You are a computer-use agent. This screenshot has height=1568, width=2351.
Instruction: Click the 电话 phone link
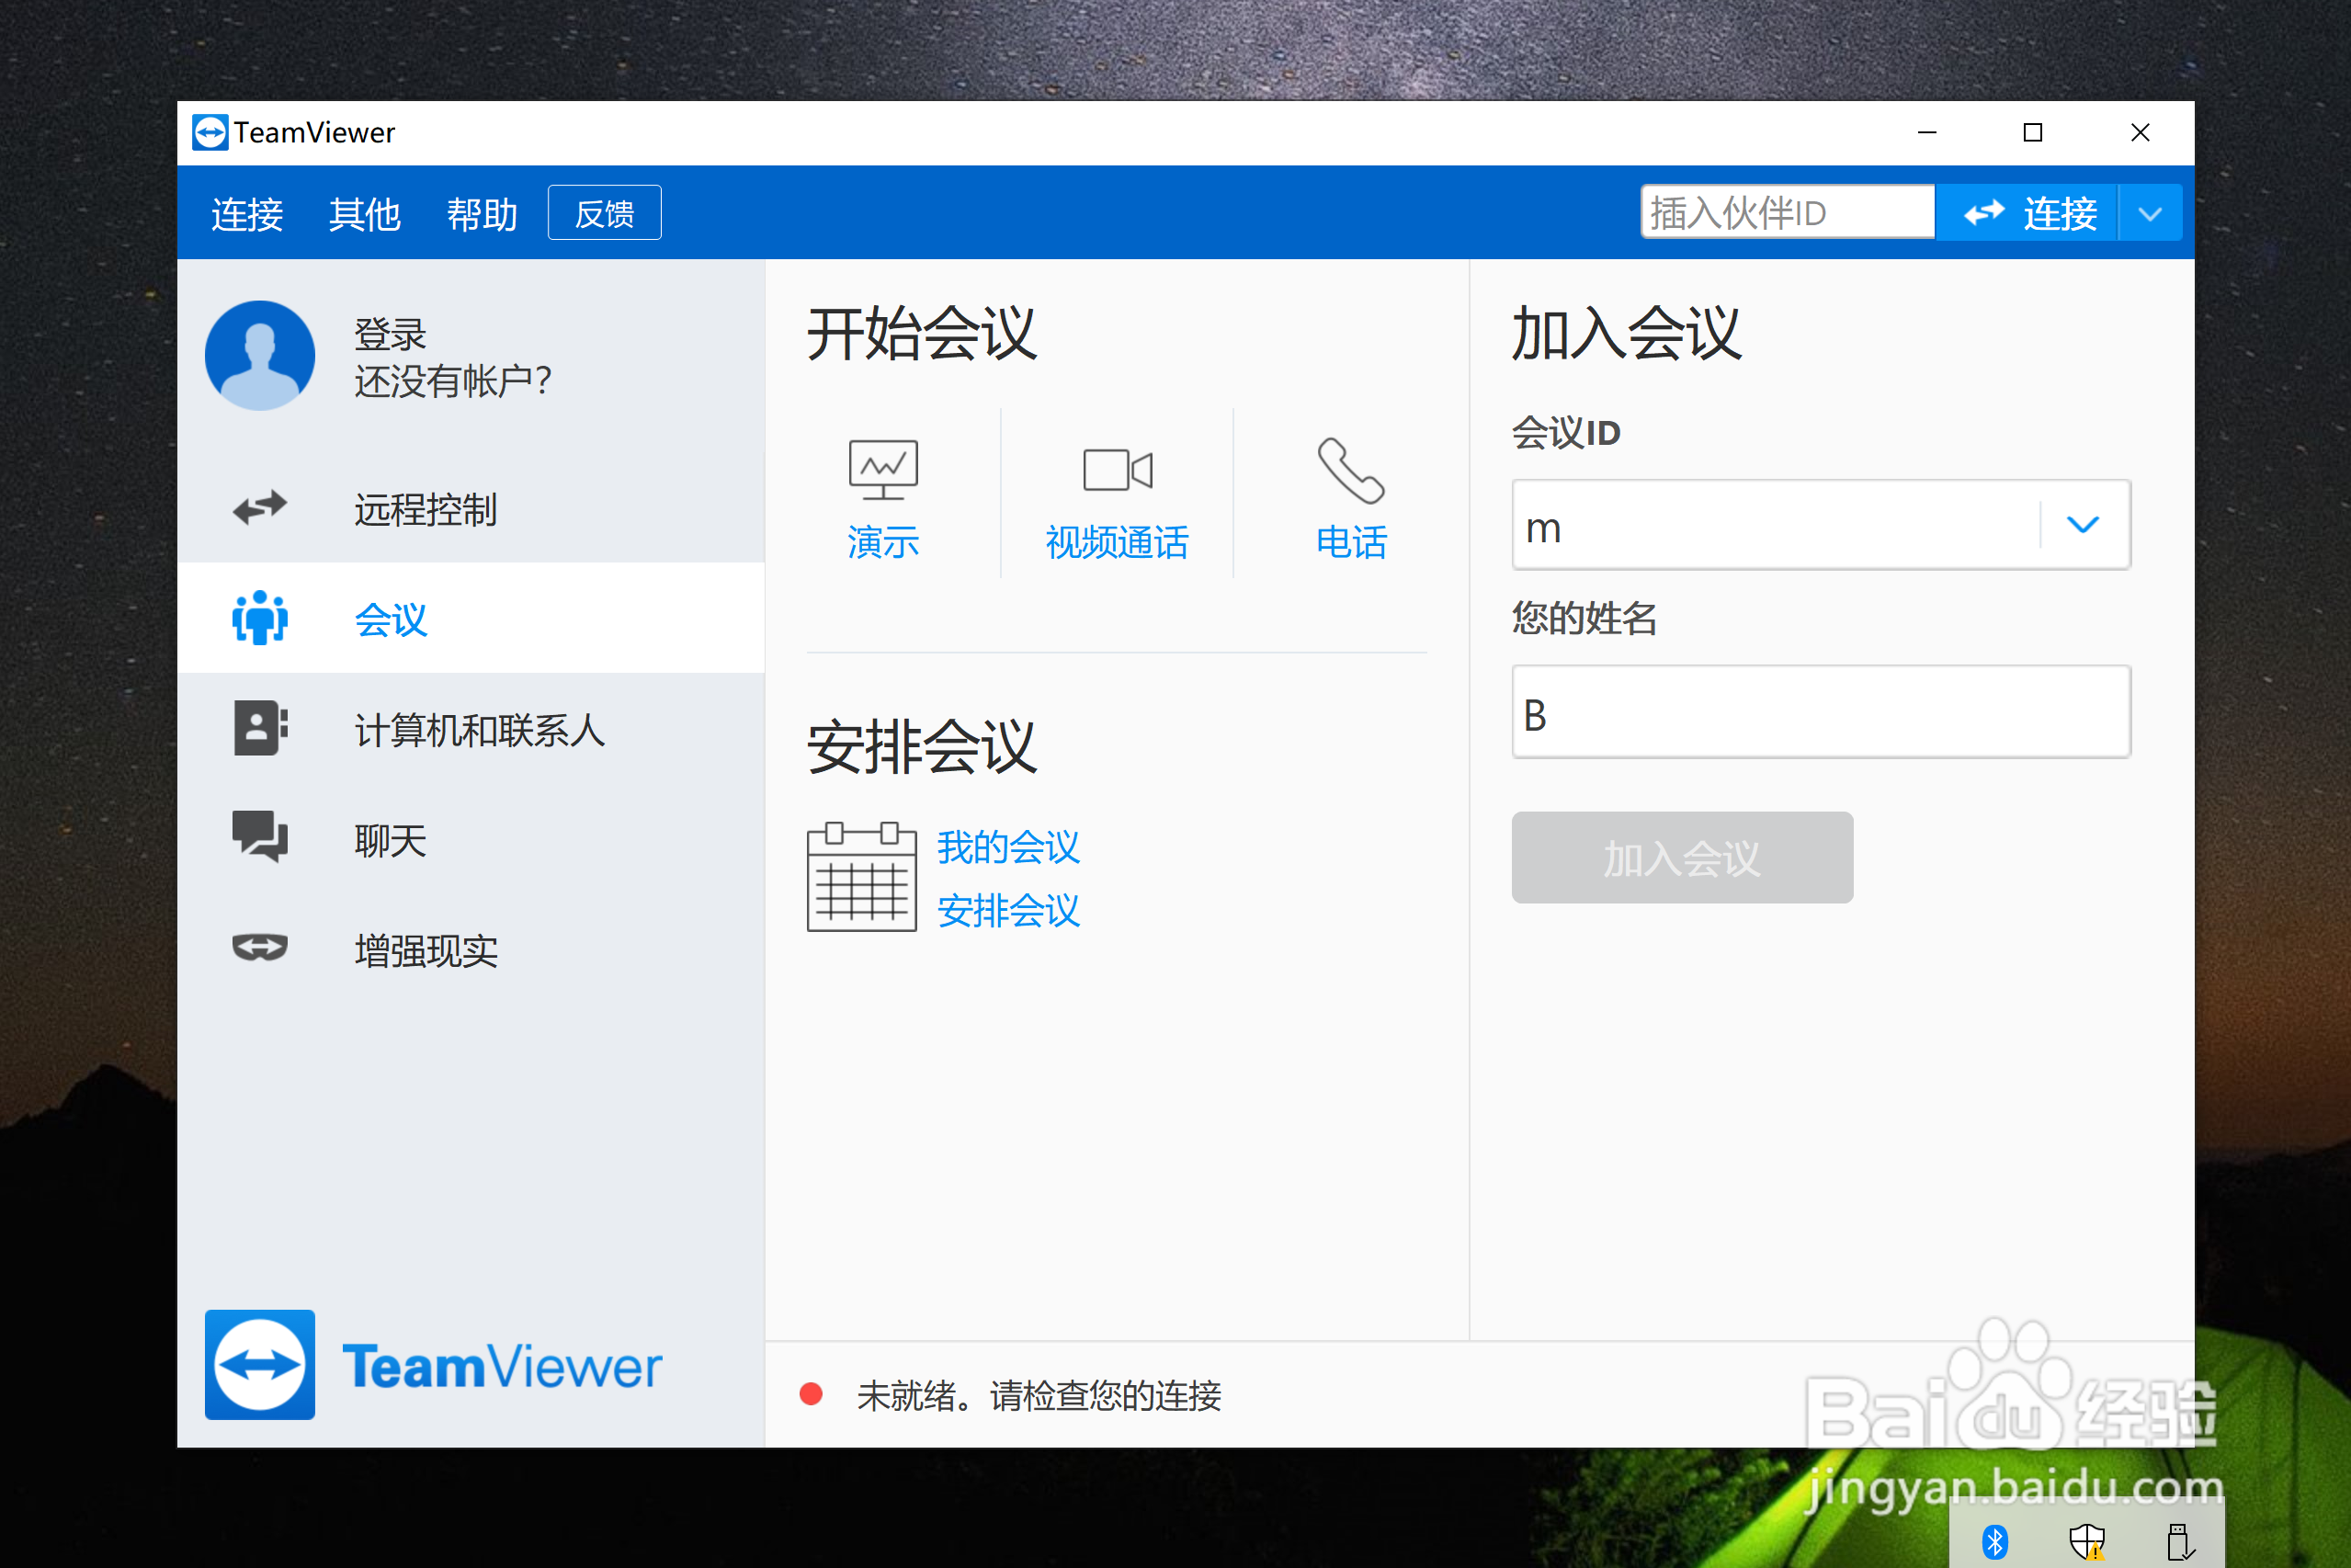pos(1351,542)
